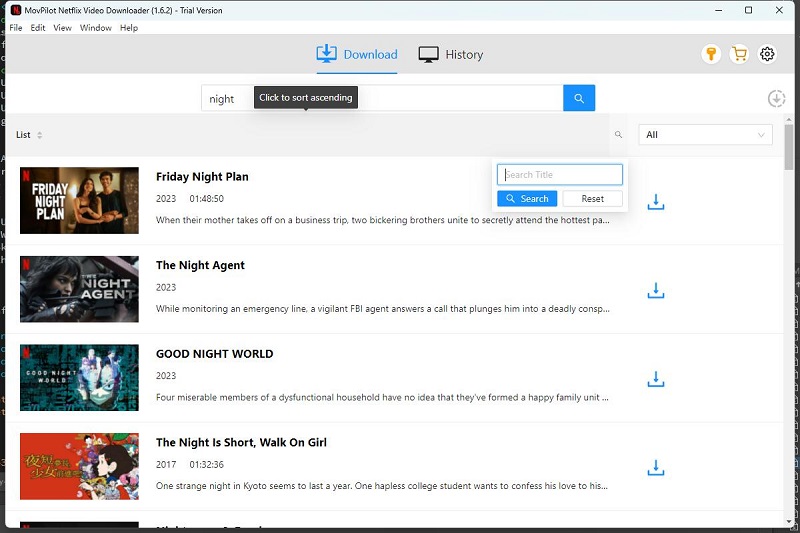Open the shopping cart purchase icon
This screenshot has width=800, height=533.
pos(739,54)
